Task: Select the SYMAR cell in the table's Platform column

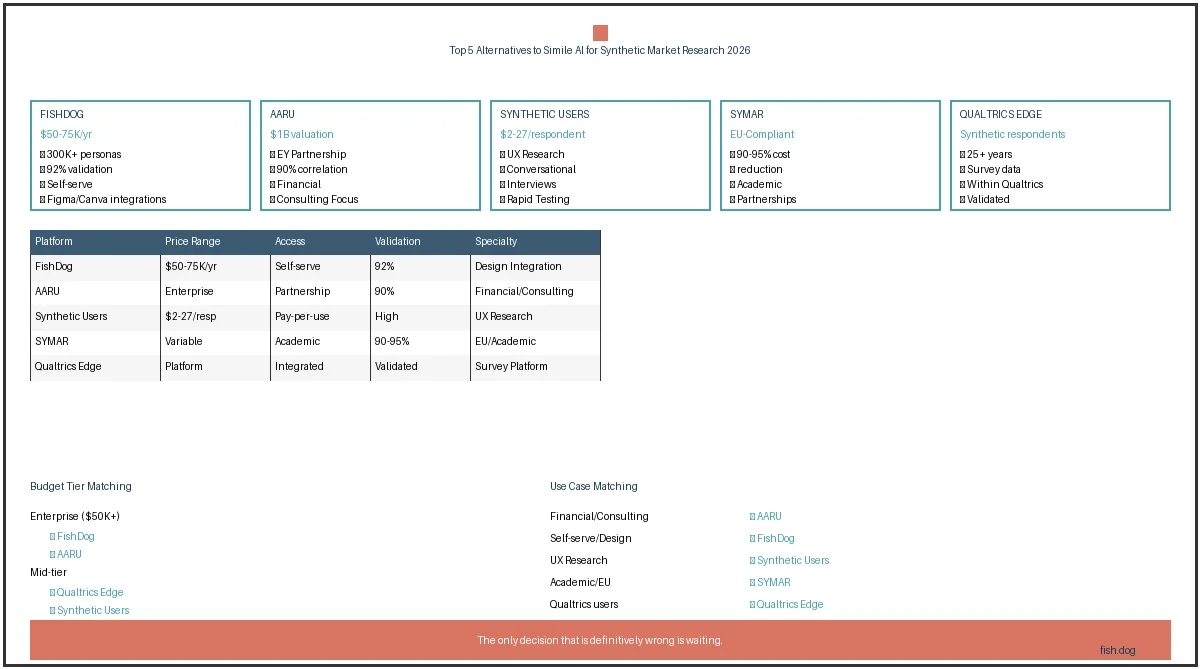Action: (95, 342)
